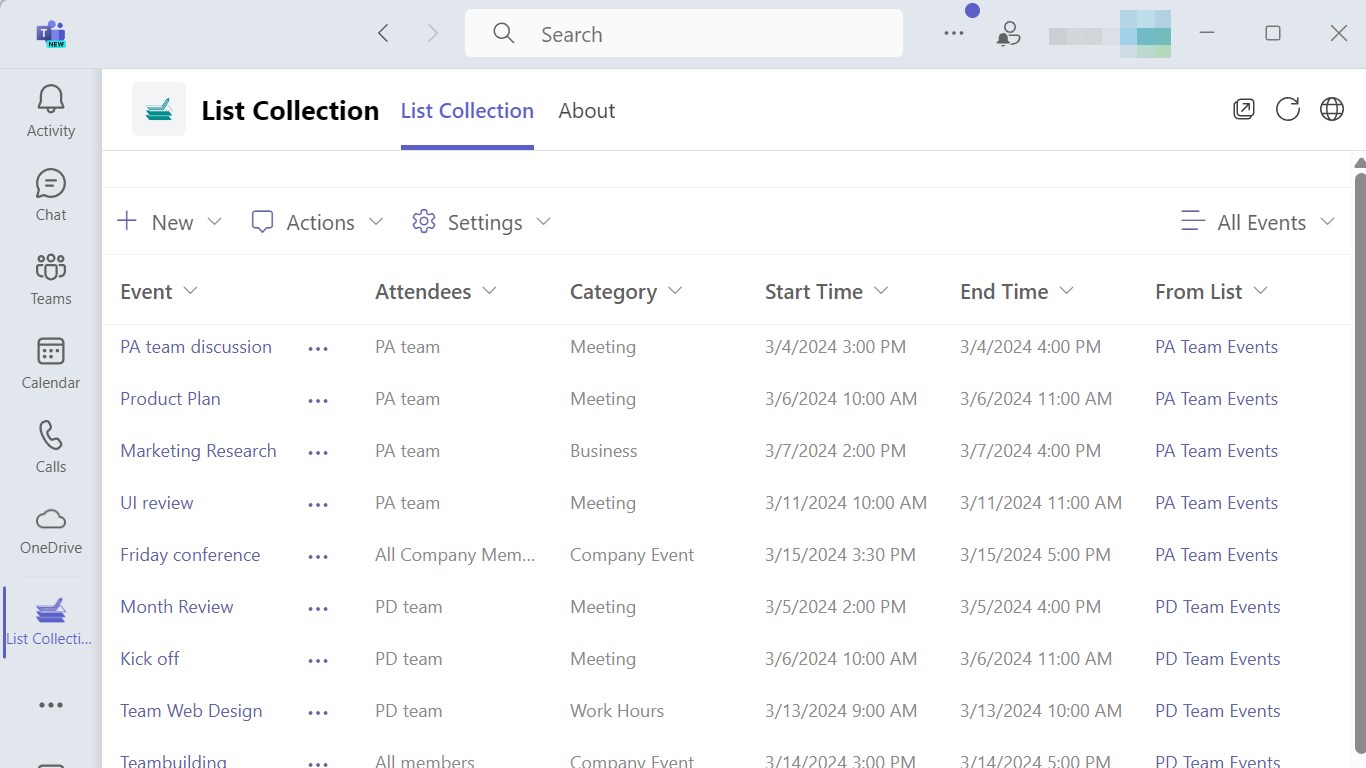Open more options for Marketing Research

[x=318, y=452]
